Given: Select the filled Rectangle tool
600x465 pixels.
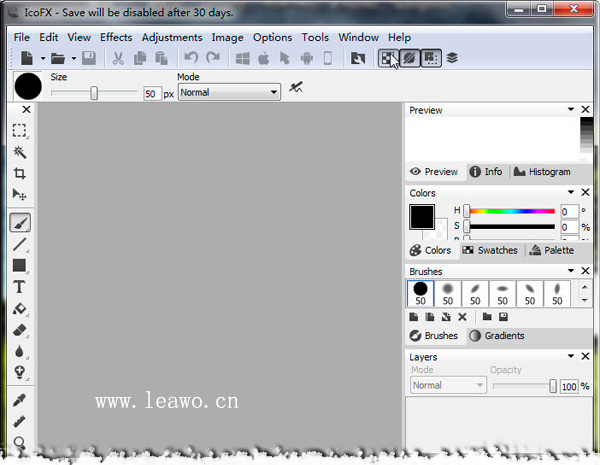Looking at the screenshot, I should (20, 265).
